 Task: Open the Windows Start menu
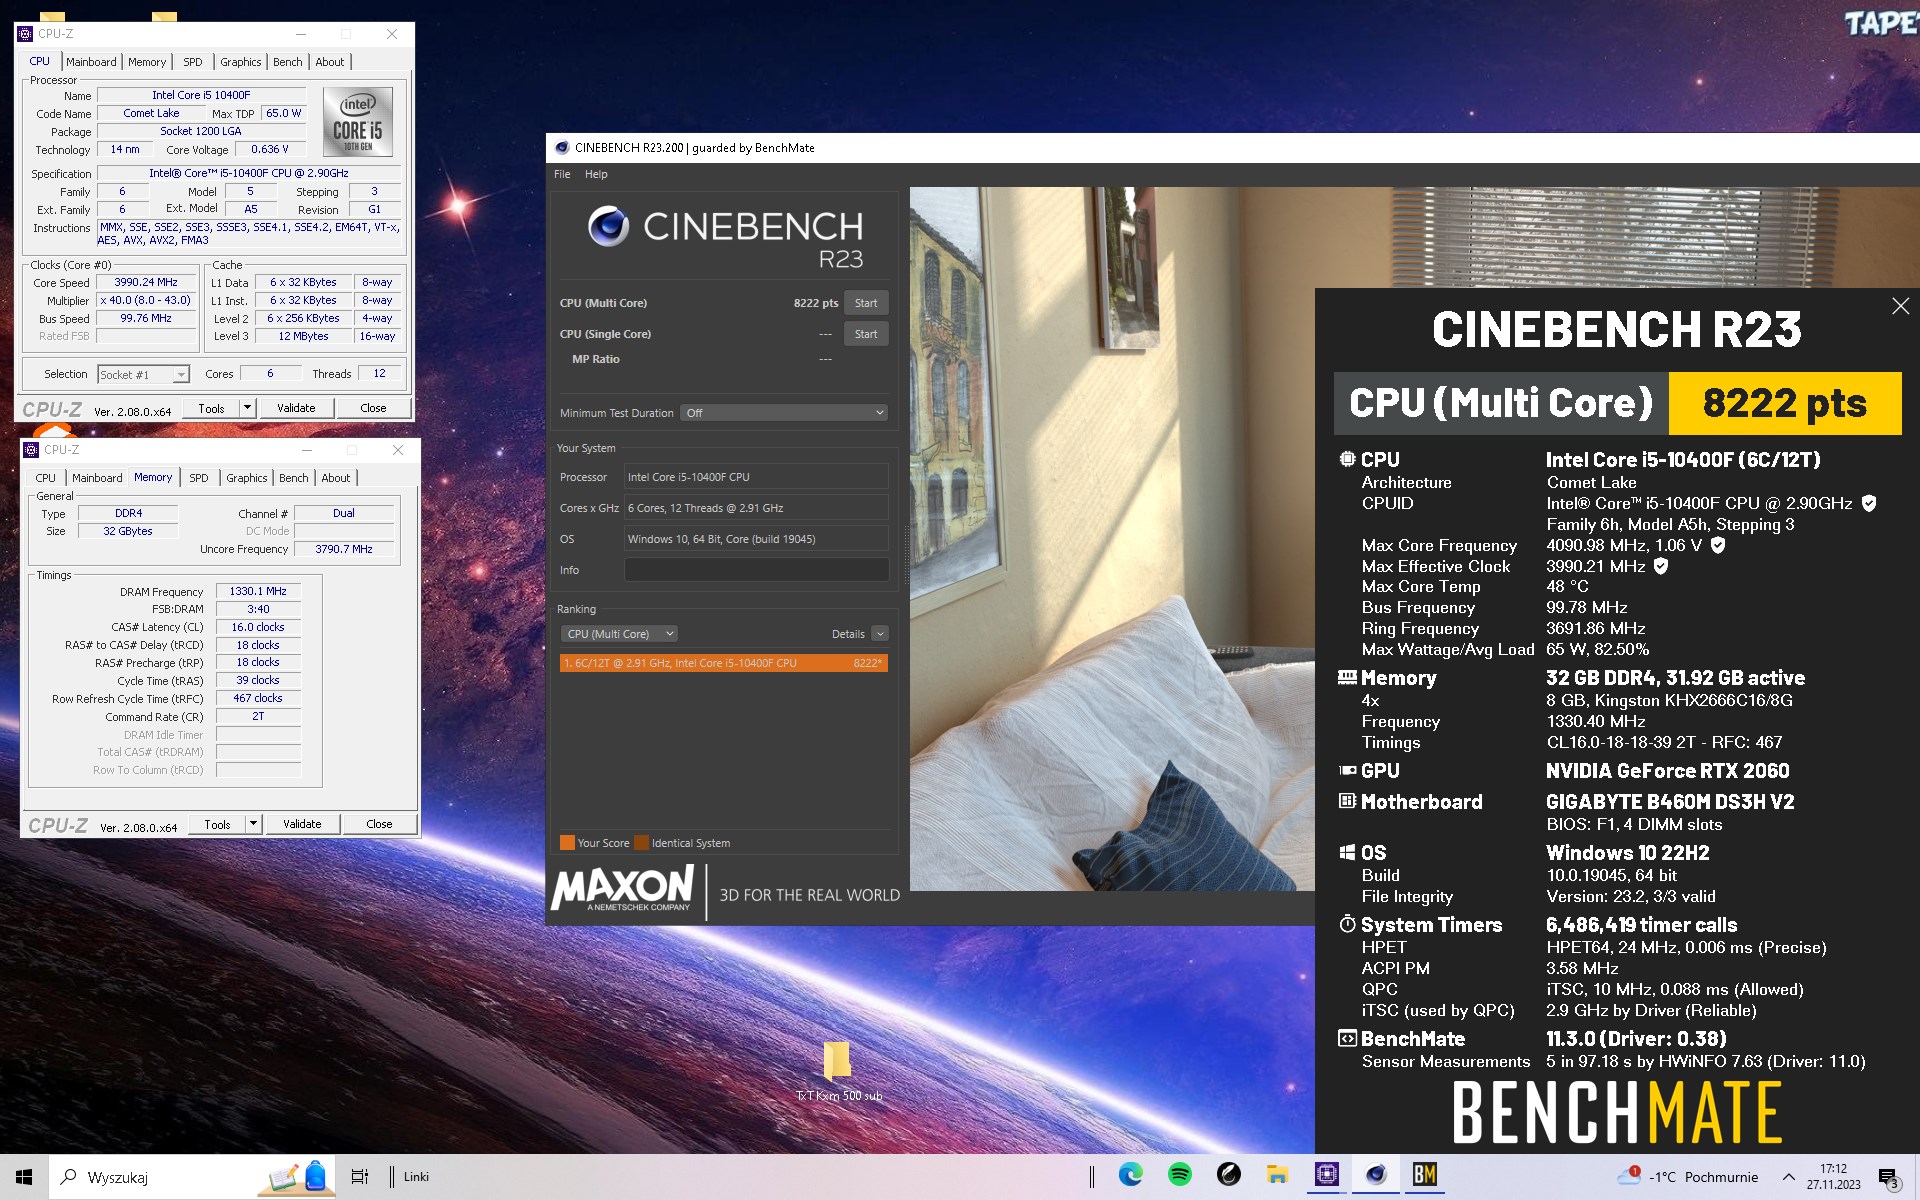24,1177
